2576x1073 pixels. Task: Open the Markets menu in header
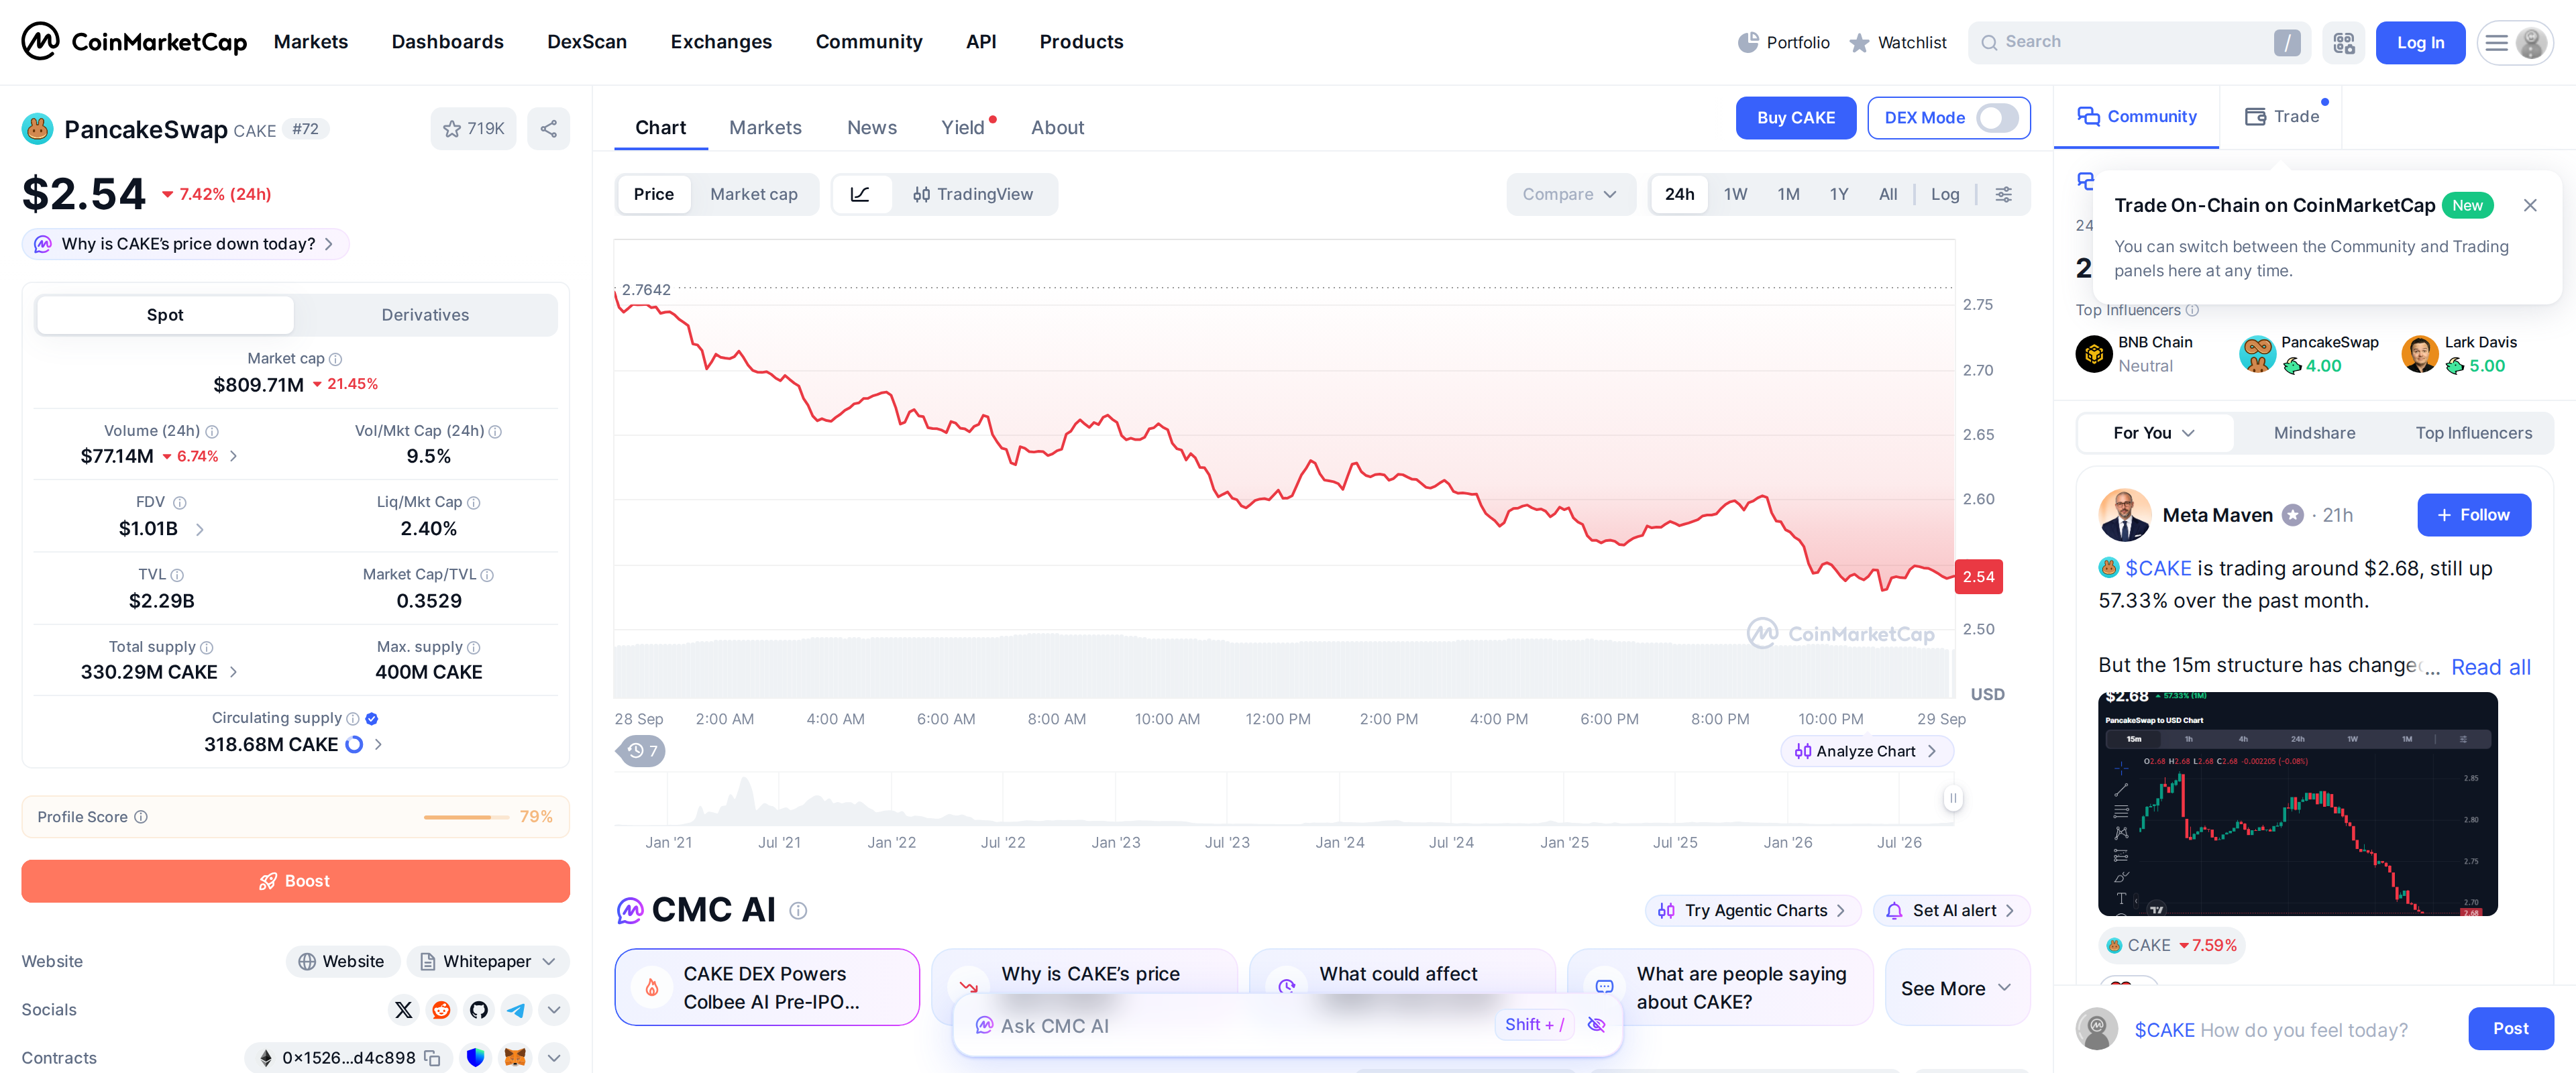[311, 42]
